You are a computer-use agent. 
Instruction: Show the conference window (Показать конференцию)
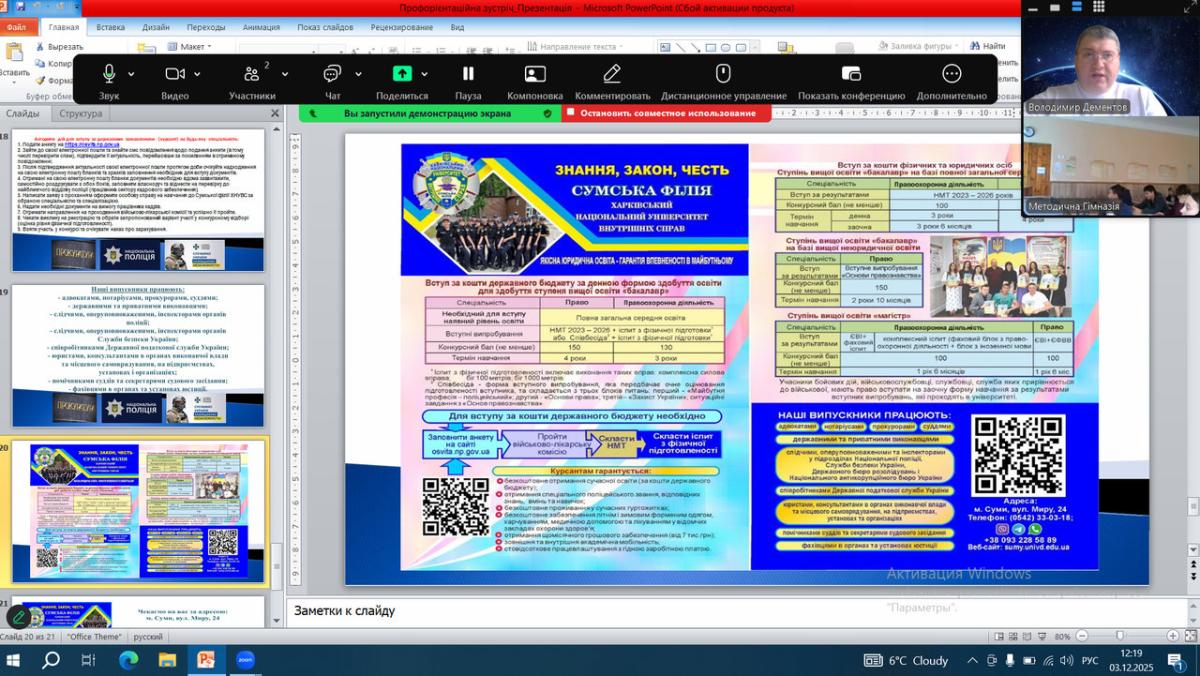pyautogui.click(x=851, y=75)
